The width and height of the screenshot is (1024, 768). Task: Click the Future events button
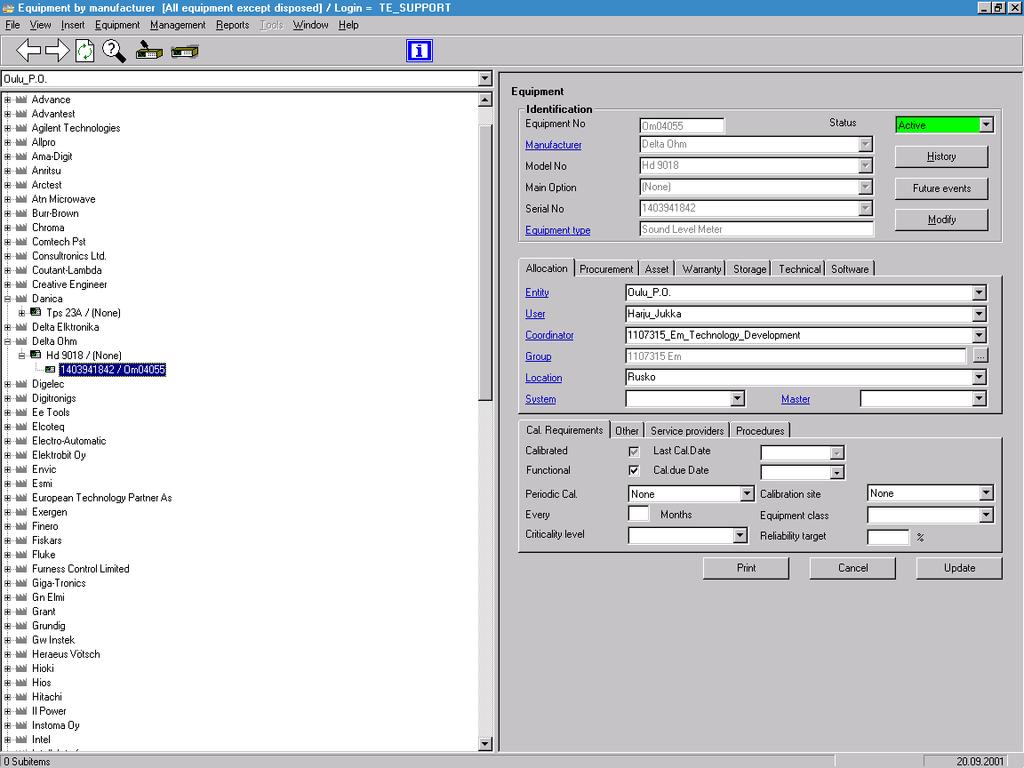click(941, 188)
